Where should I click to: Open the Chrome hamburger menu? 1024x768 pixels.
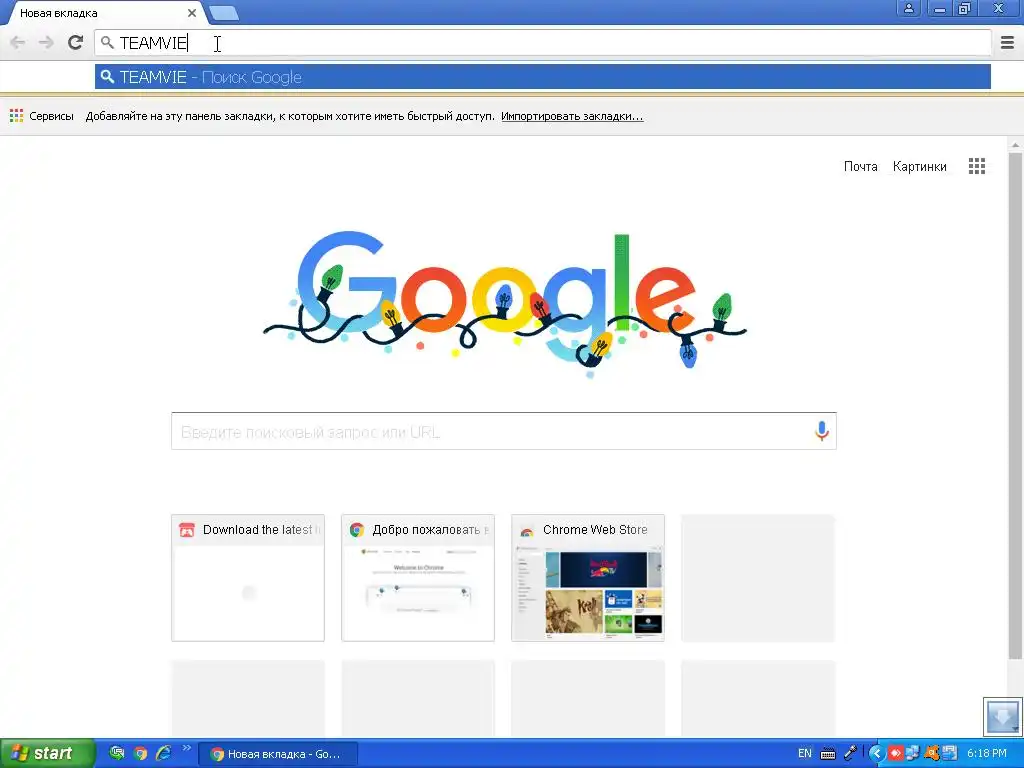coord(1007,43)
